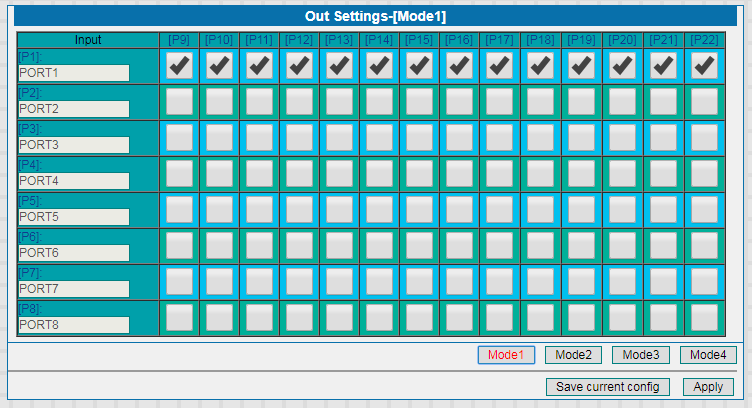Enable P4 to P16 output checkbox

click(x=459, y=174)
